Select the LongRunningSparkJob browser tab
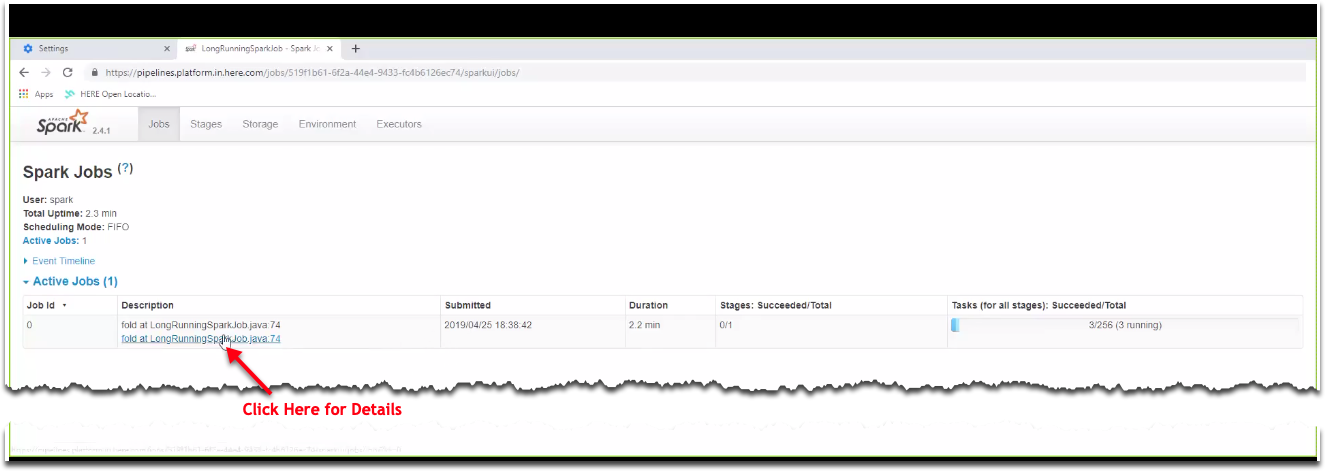 coord(258,48)
